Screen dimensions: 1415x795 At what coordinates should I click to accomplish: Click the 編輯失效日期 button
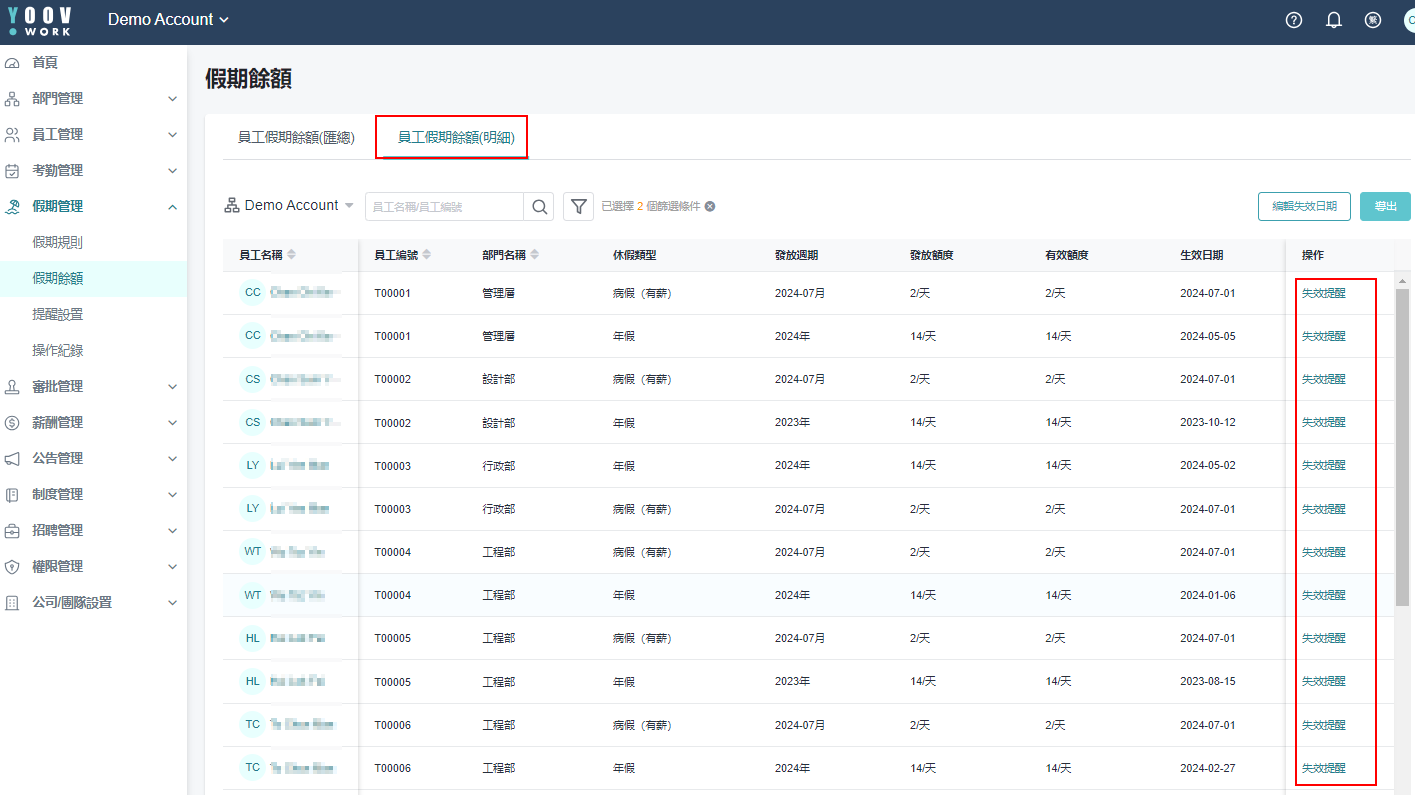click(1304, 206)
